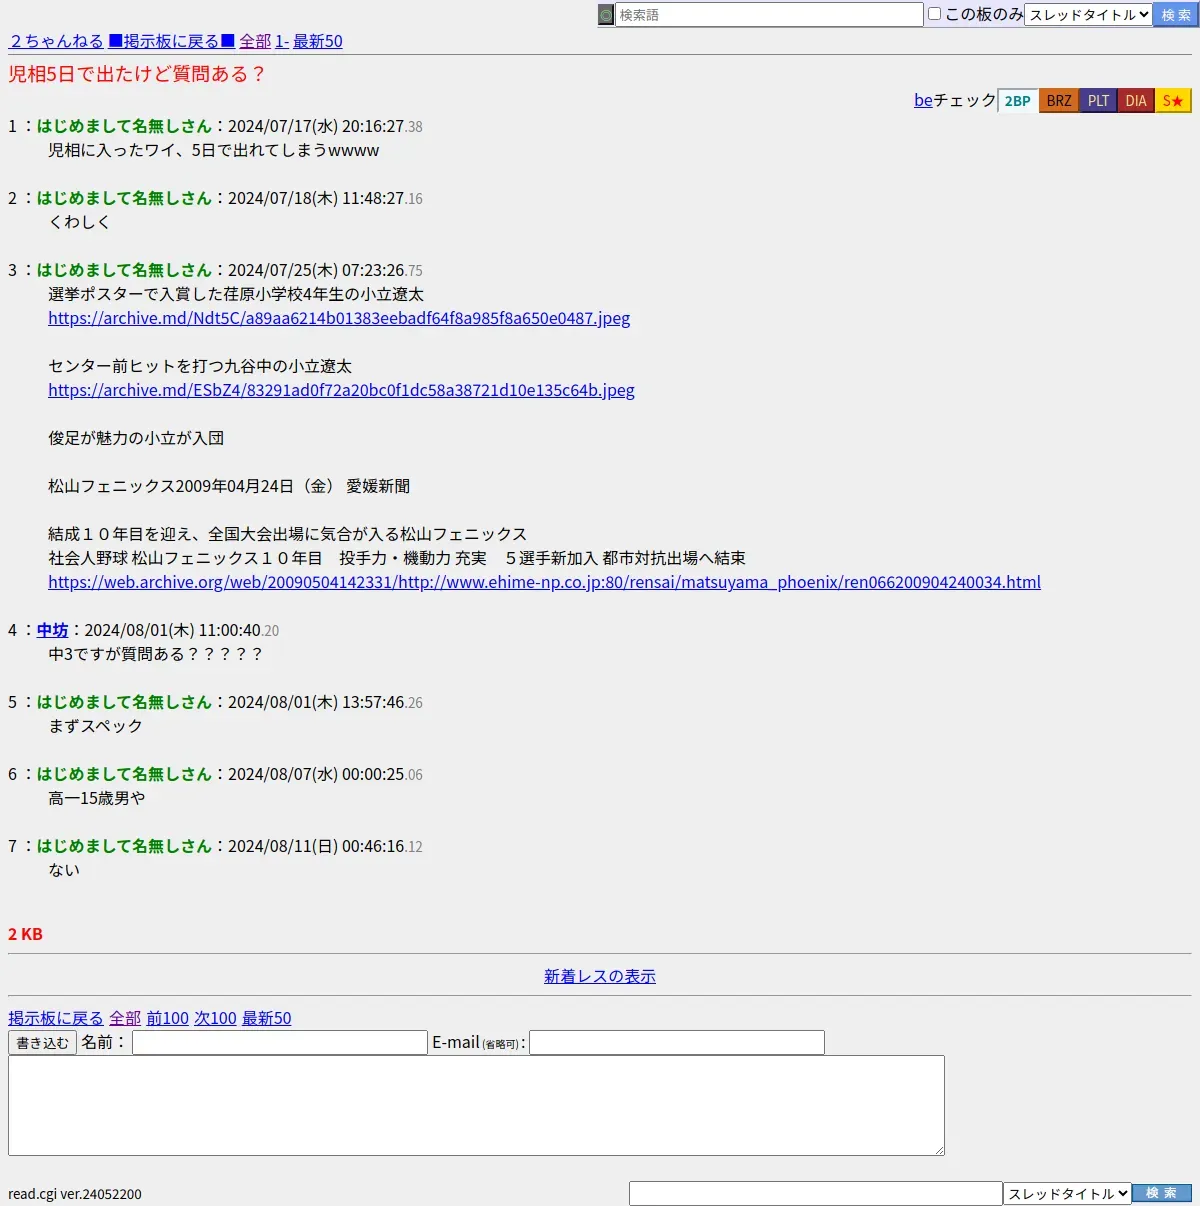The image size is (1200, 1206).
Task: Click the read.cgi ver.24052200 text
Action: coord(75,1194)
